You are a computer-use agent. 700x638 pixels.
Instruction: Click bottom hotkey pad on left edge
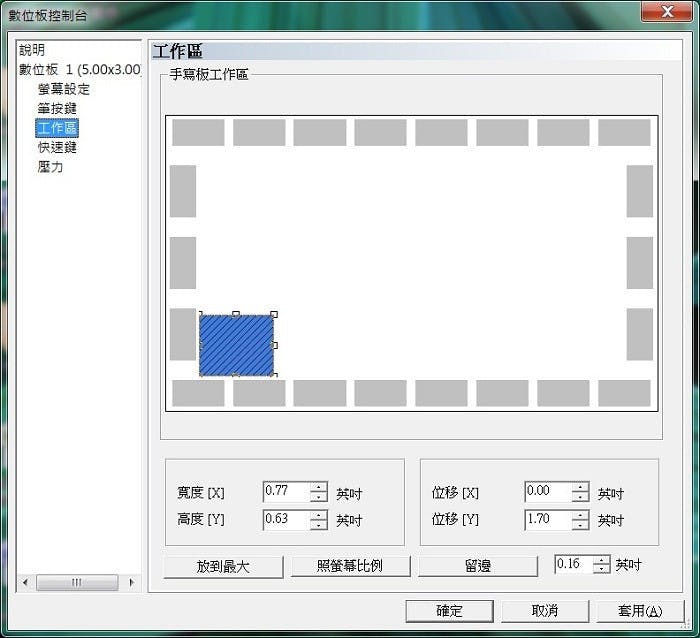point(183,334)
